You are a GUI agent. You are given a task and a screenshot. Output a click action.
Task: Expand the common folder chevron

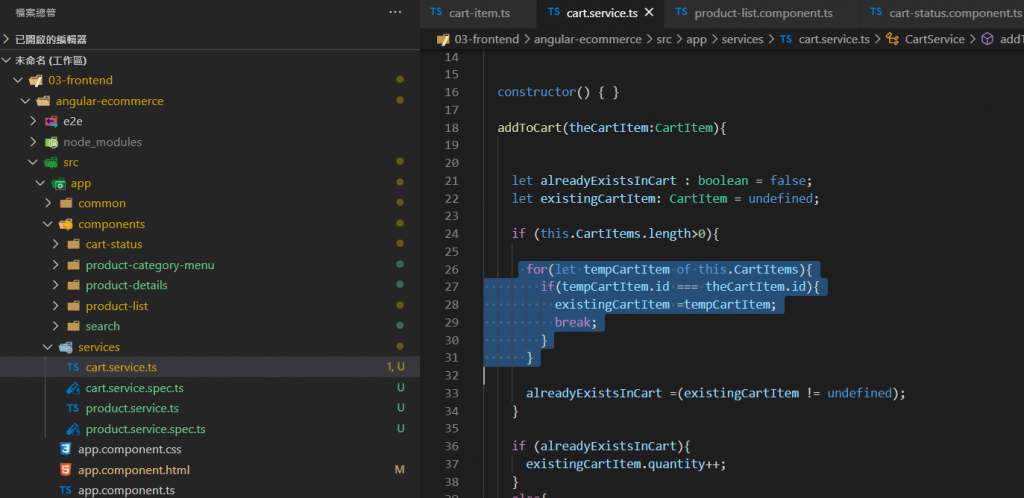click(x=48, y=203)
